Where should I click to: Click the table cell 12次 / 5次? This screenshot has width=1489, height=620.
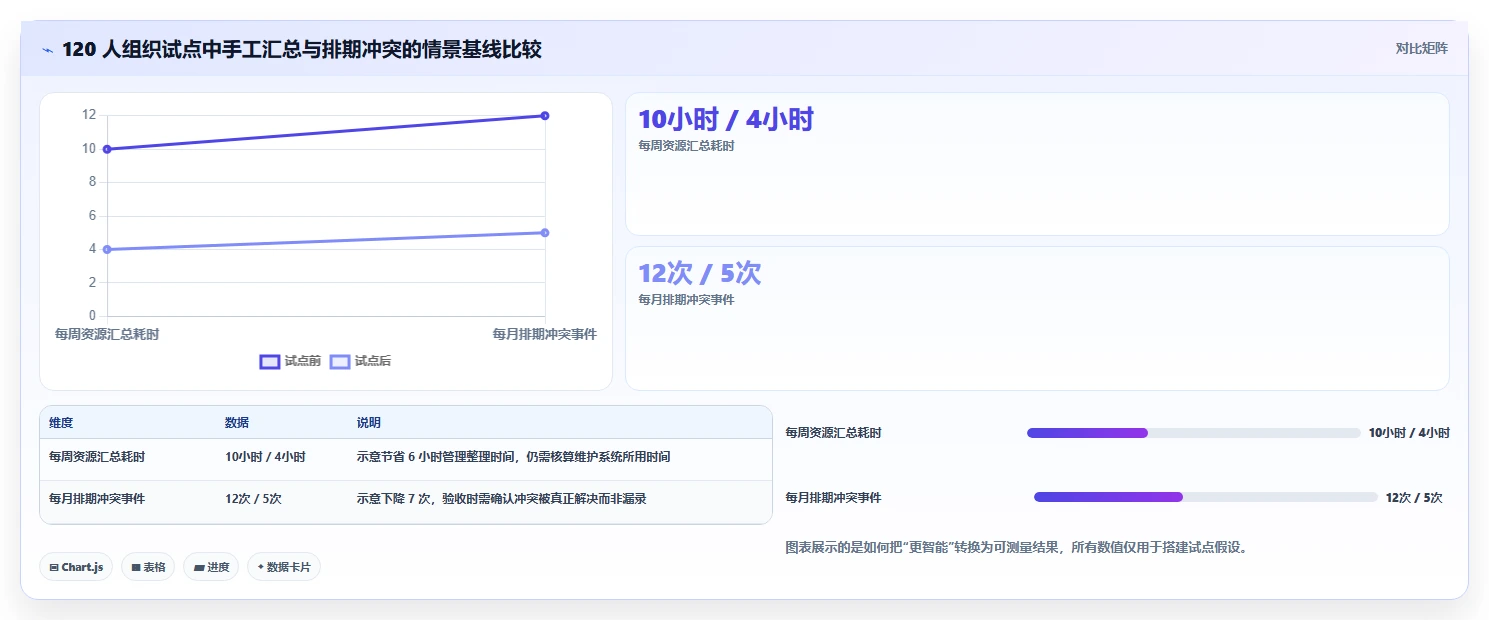click(253, 498)
